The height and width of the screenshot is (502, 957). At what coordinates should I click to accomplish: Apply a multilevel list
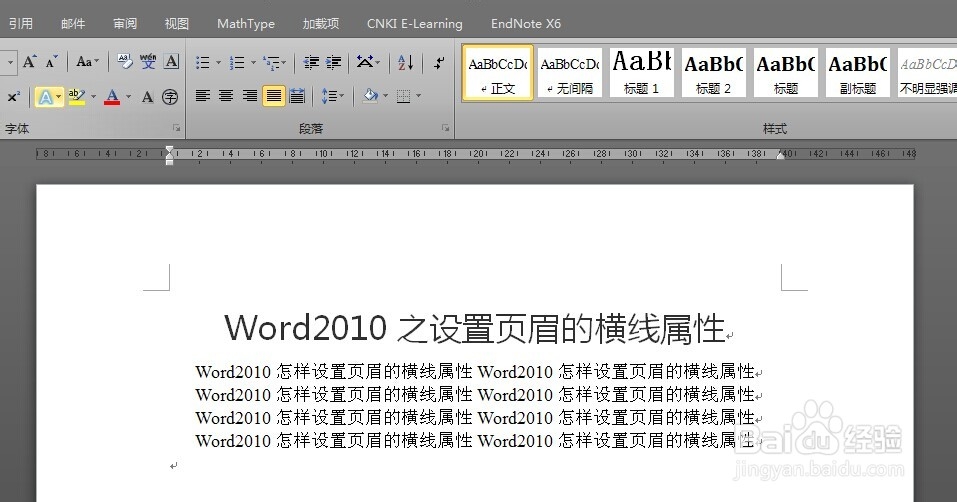coord(271,62)
